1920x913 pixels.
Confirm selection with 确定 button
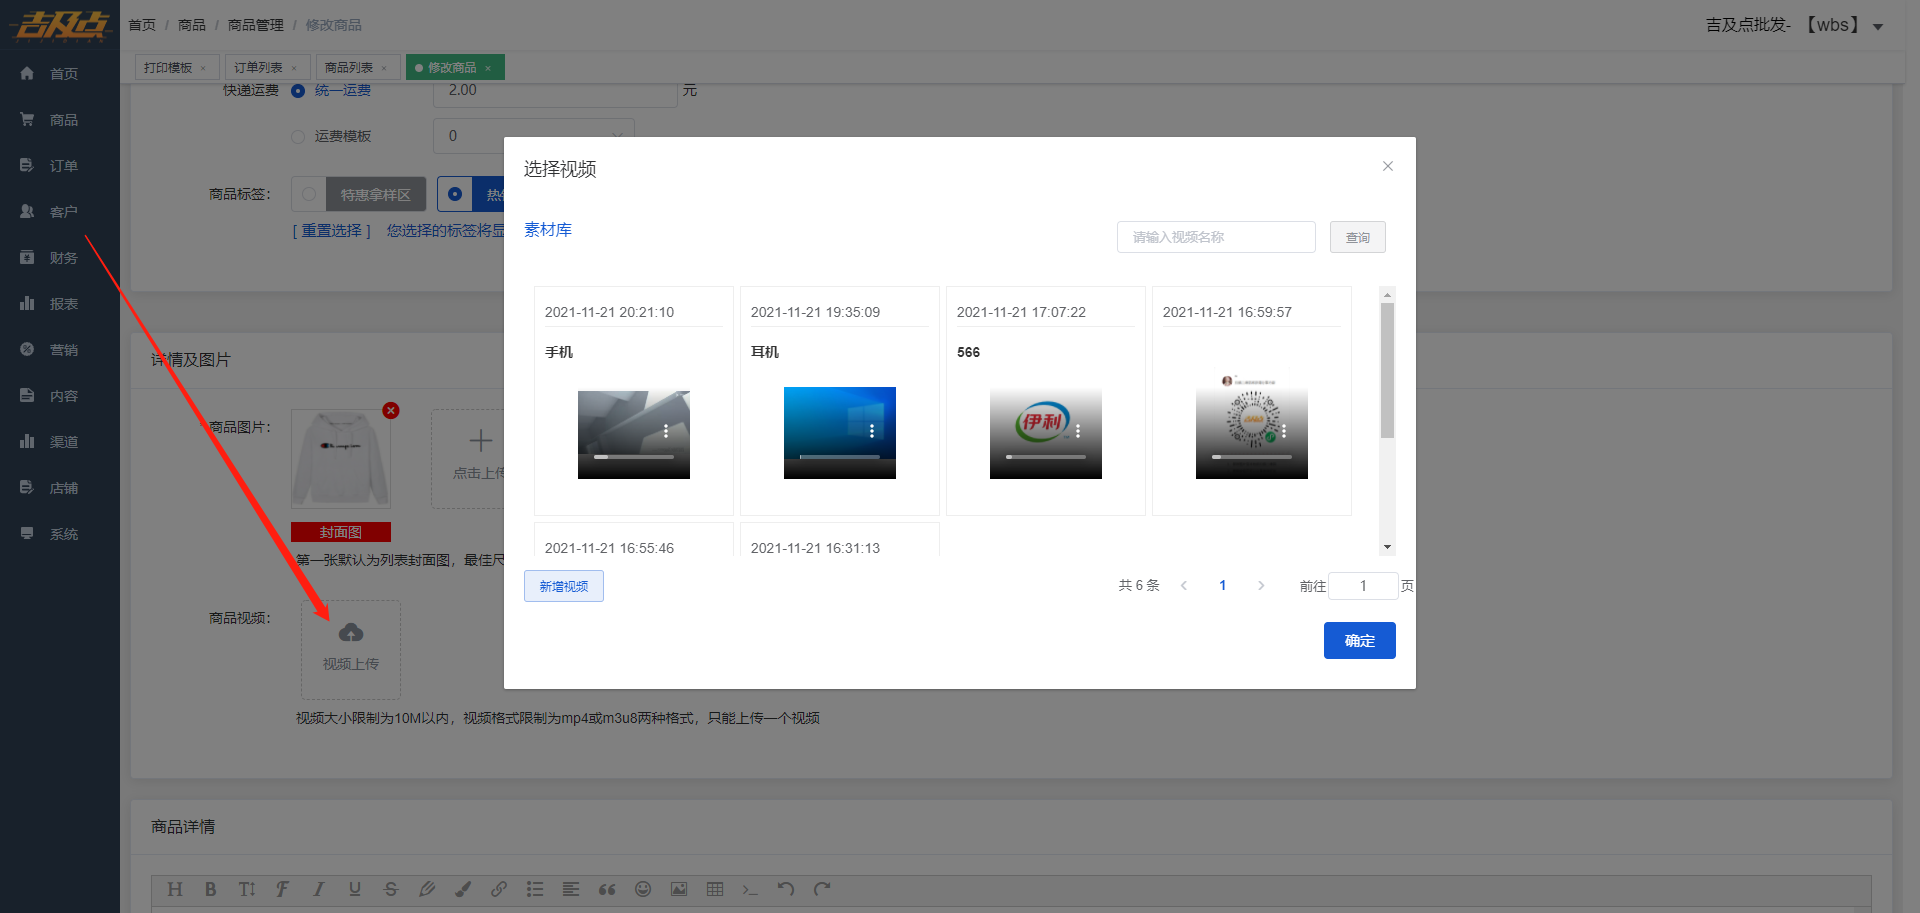[1360, 641]
